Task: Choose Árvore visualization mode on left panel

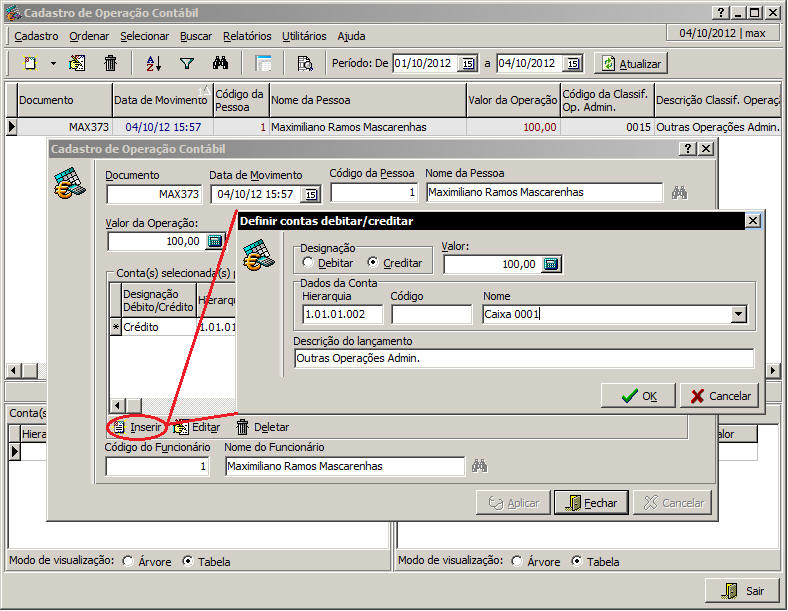Action: (x=128, y=561)
